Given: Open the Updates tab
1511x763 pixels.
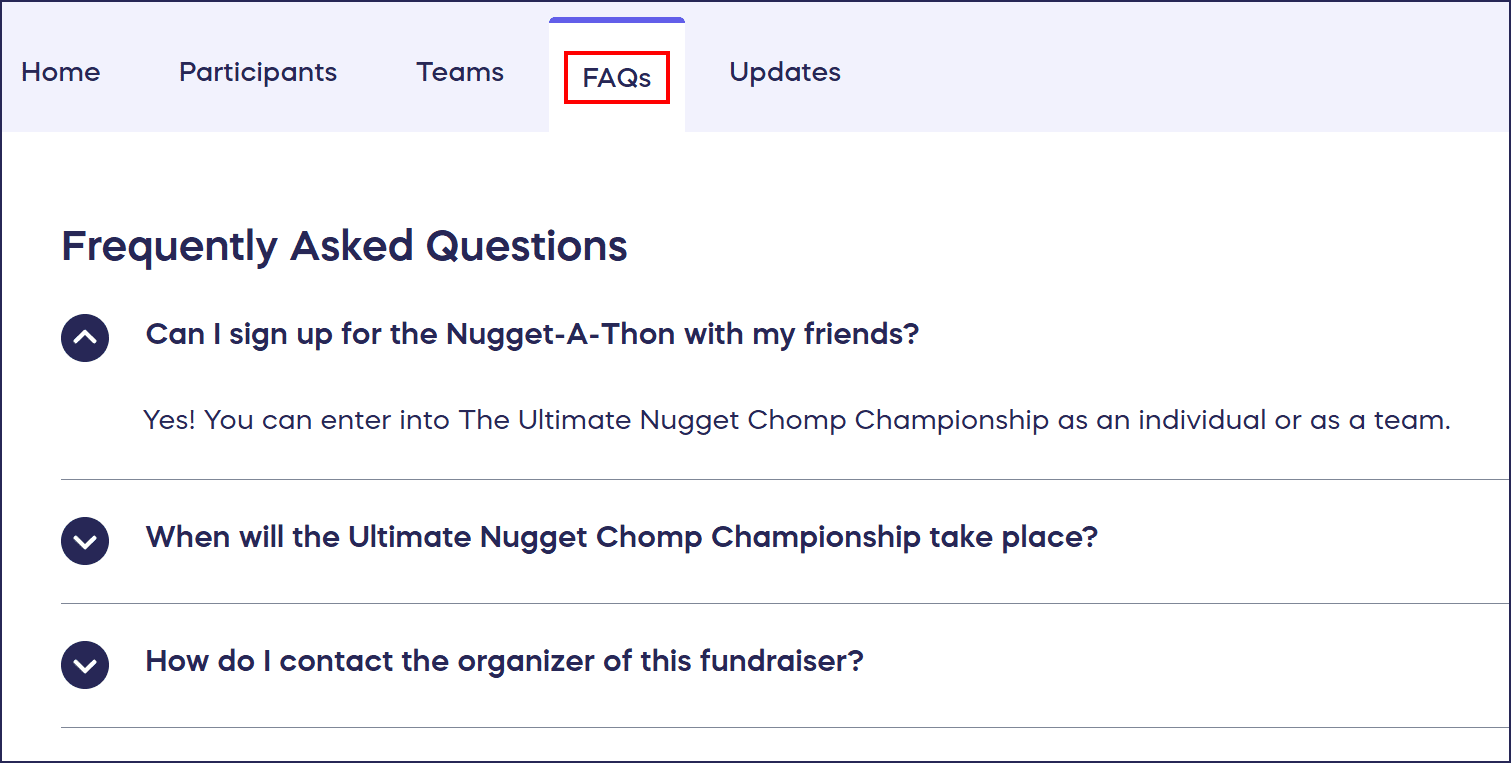Looking at the screenshot, I should coord(785,72).
